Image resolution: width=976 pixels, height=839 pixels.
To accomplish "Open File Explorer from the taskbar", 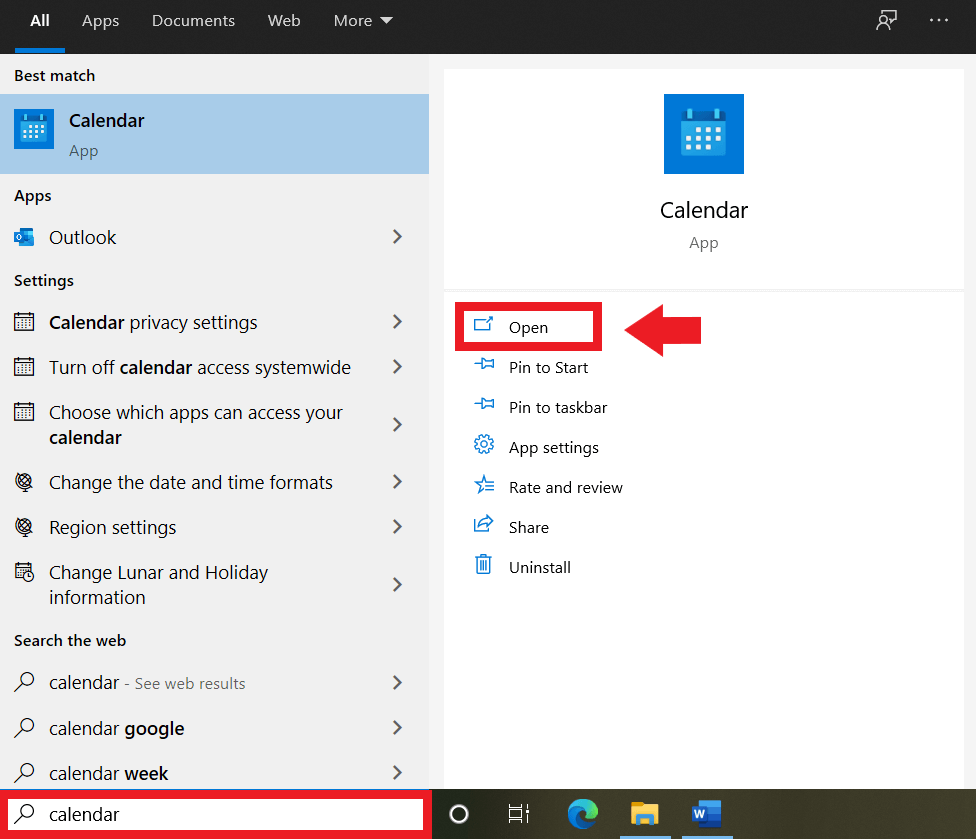I will (x=644, y=814).
